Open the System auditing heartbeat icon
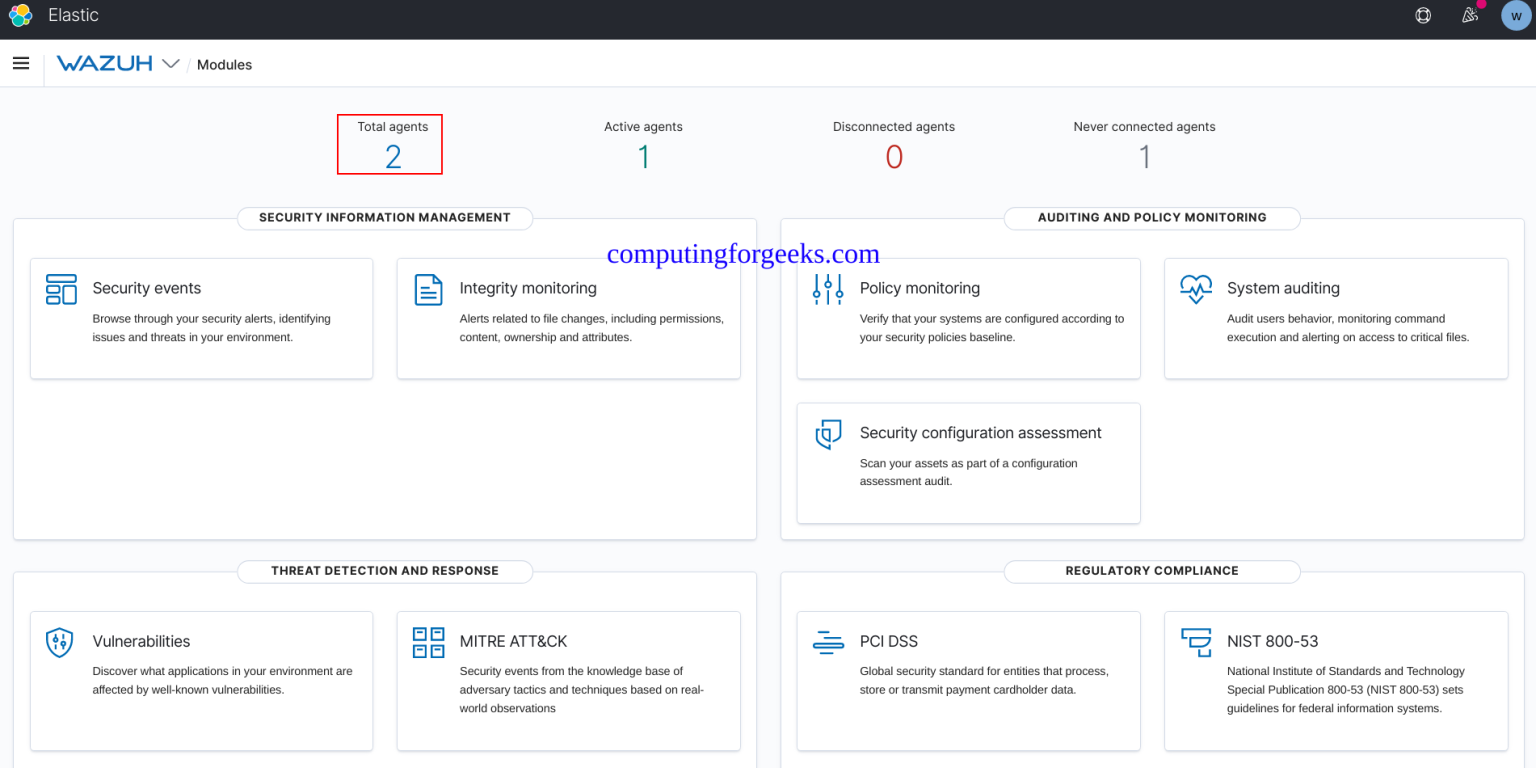Image resolution: width=1536 pixels, height=768 pixels. [1195, 289]
